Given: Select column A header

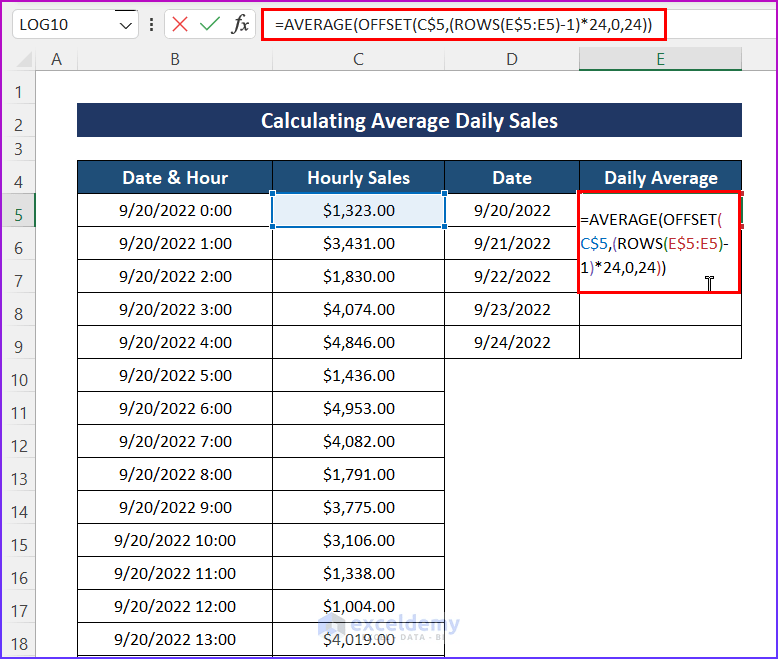Looking at the screenshot, I should coord(57,59).
